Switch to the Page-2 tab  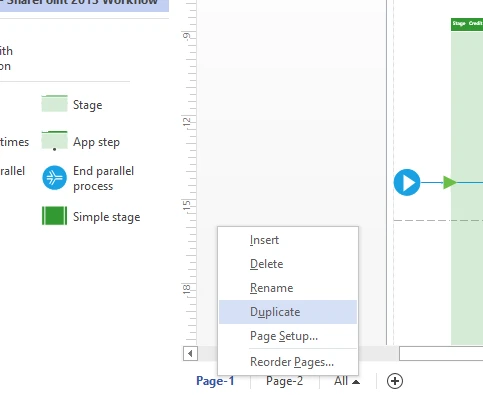285,381
